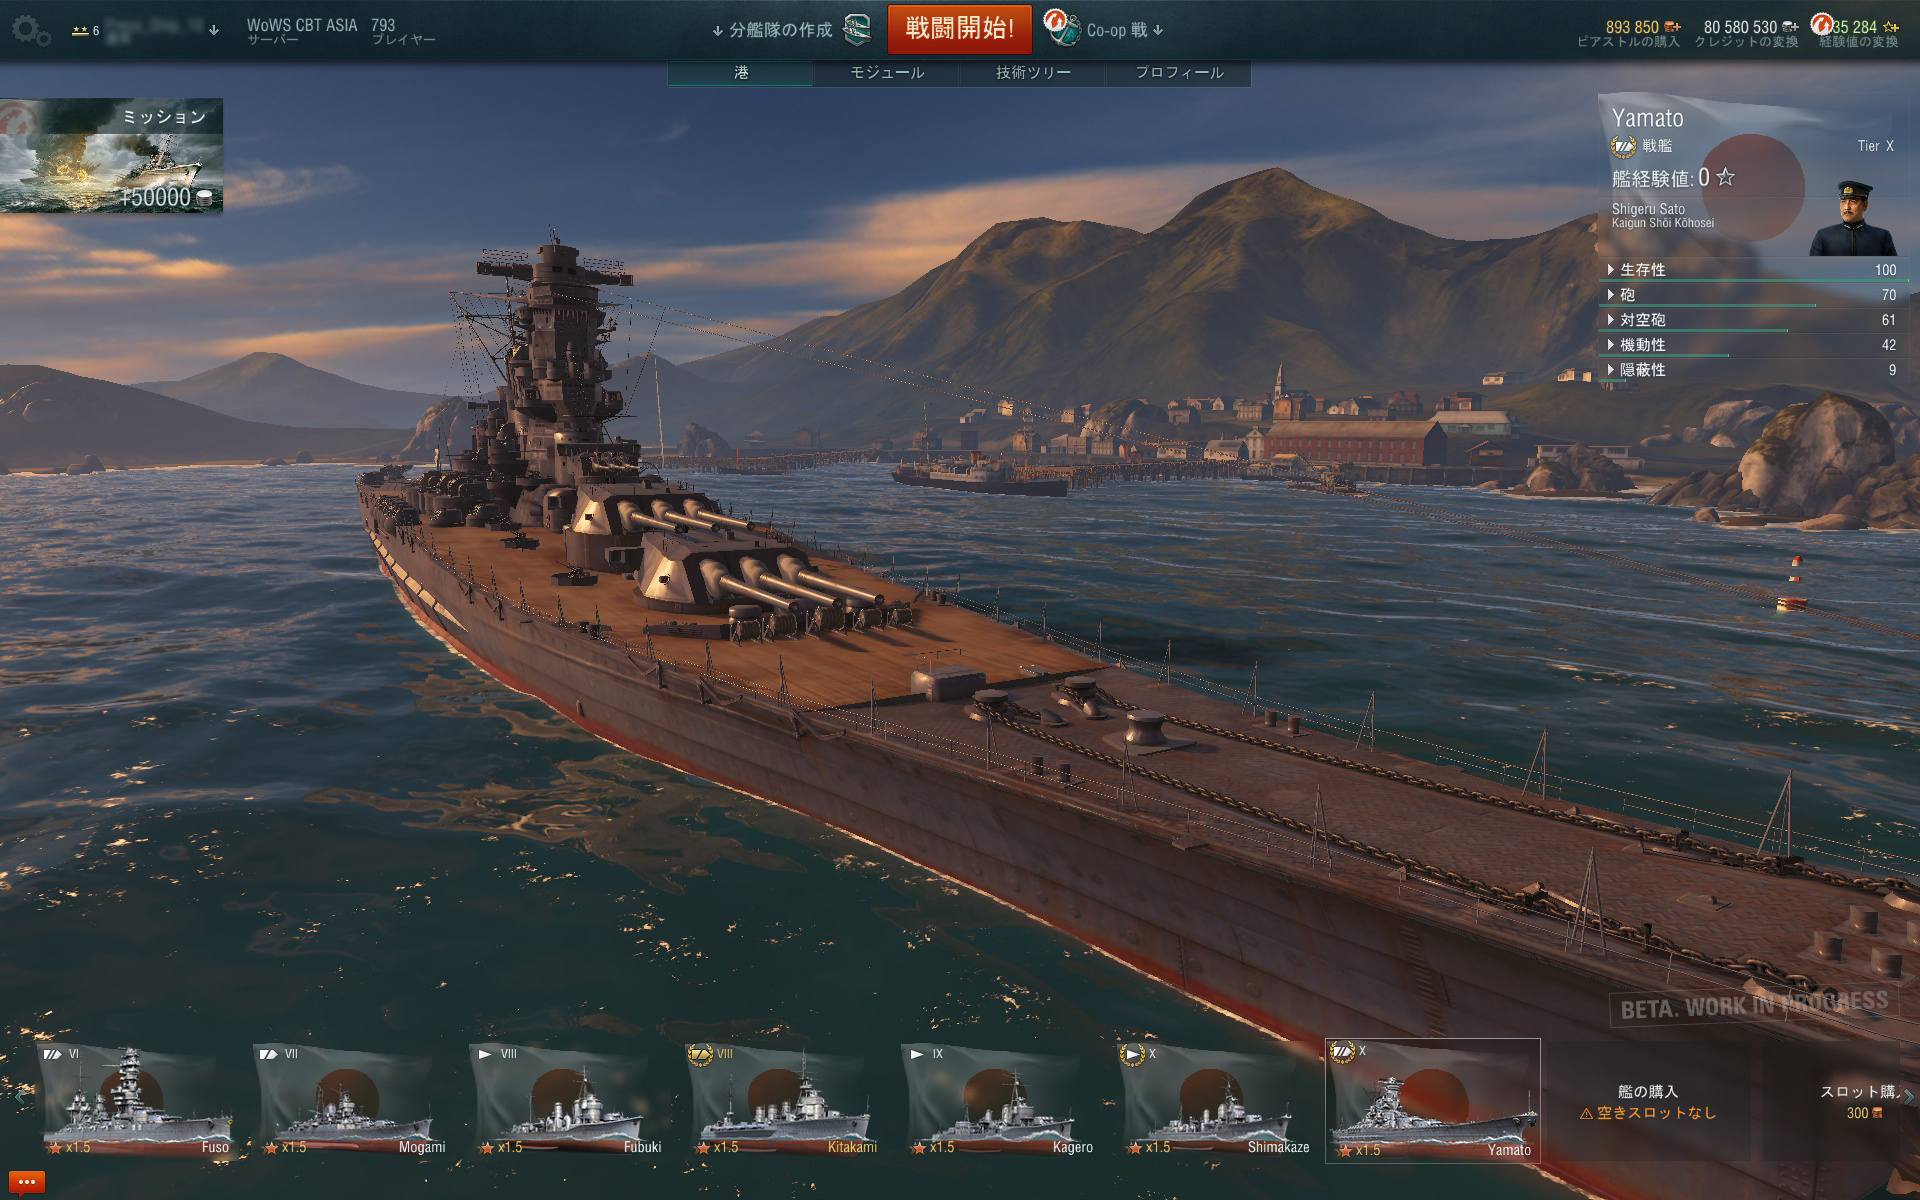Click the doubloon purchase icon
The width and height of the screenshot is (1920, 1200).
tap(1673, 27)
